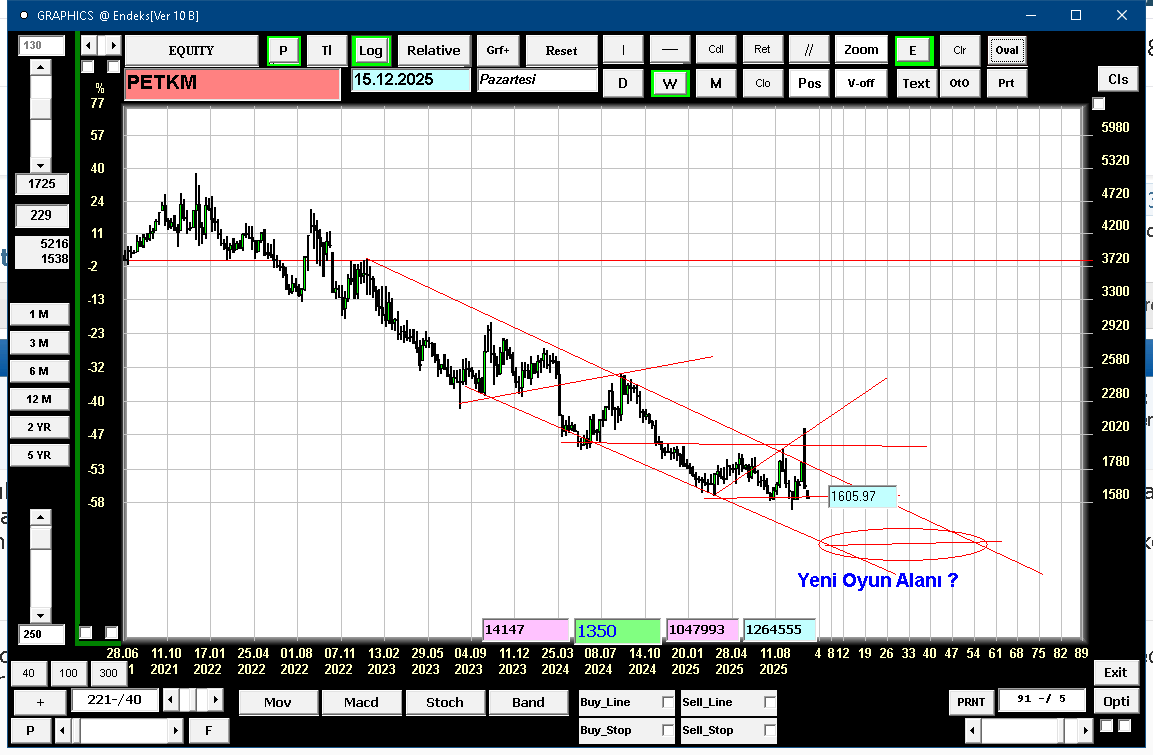Open the Macd indicator

click(361, 702)
